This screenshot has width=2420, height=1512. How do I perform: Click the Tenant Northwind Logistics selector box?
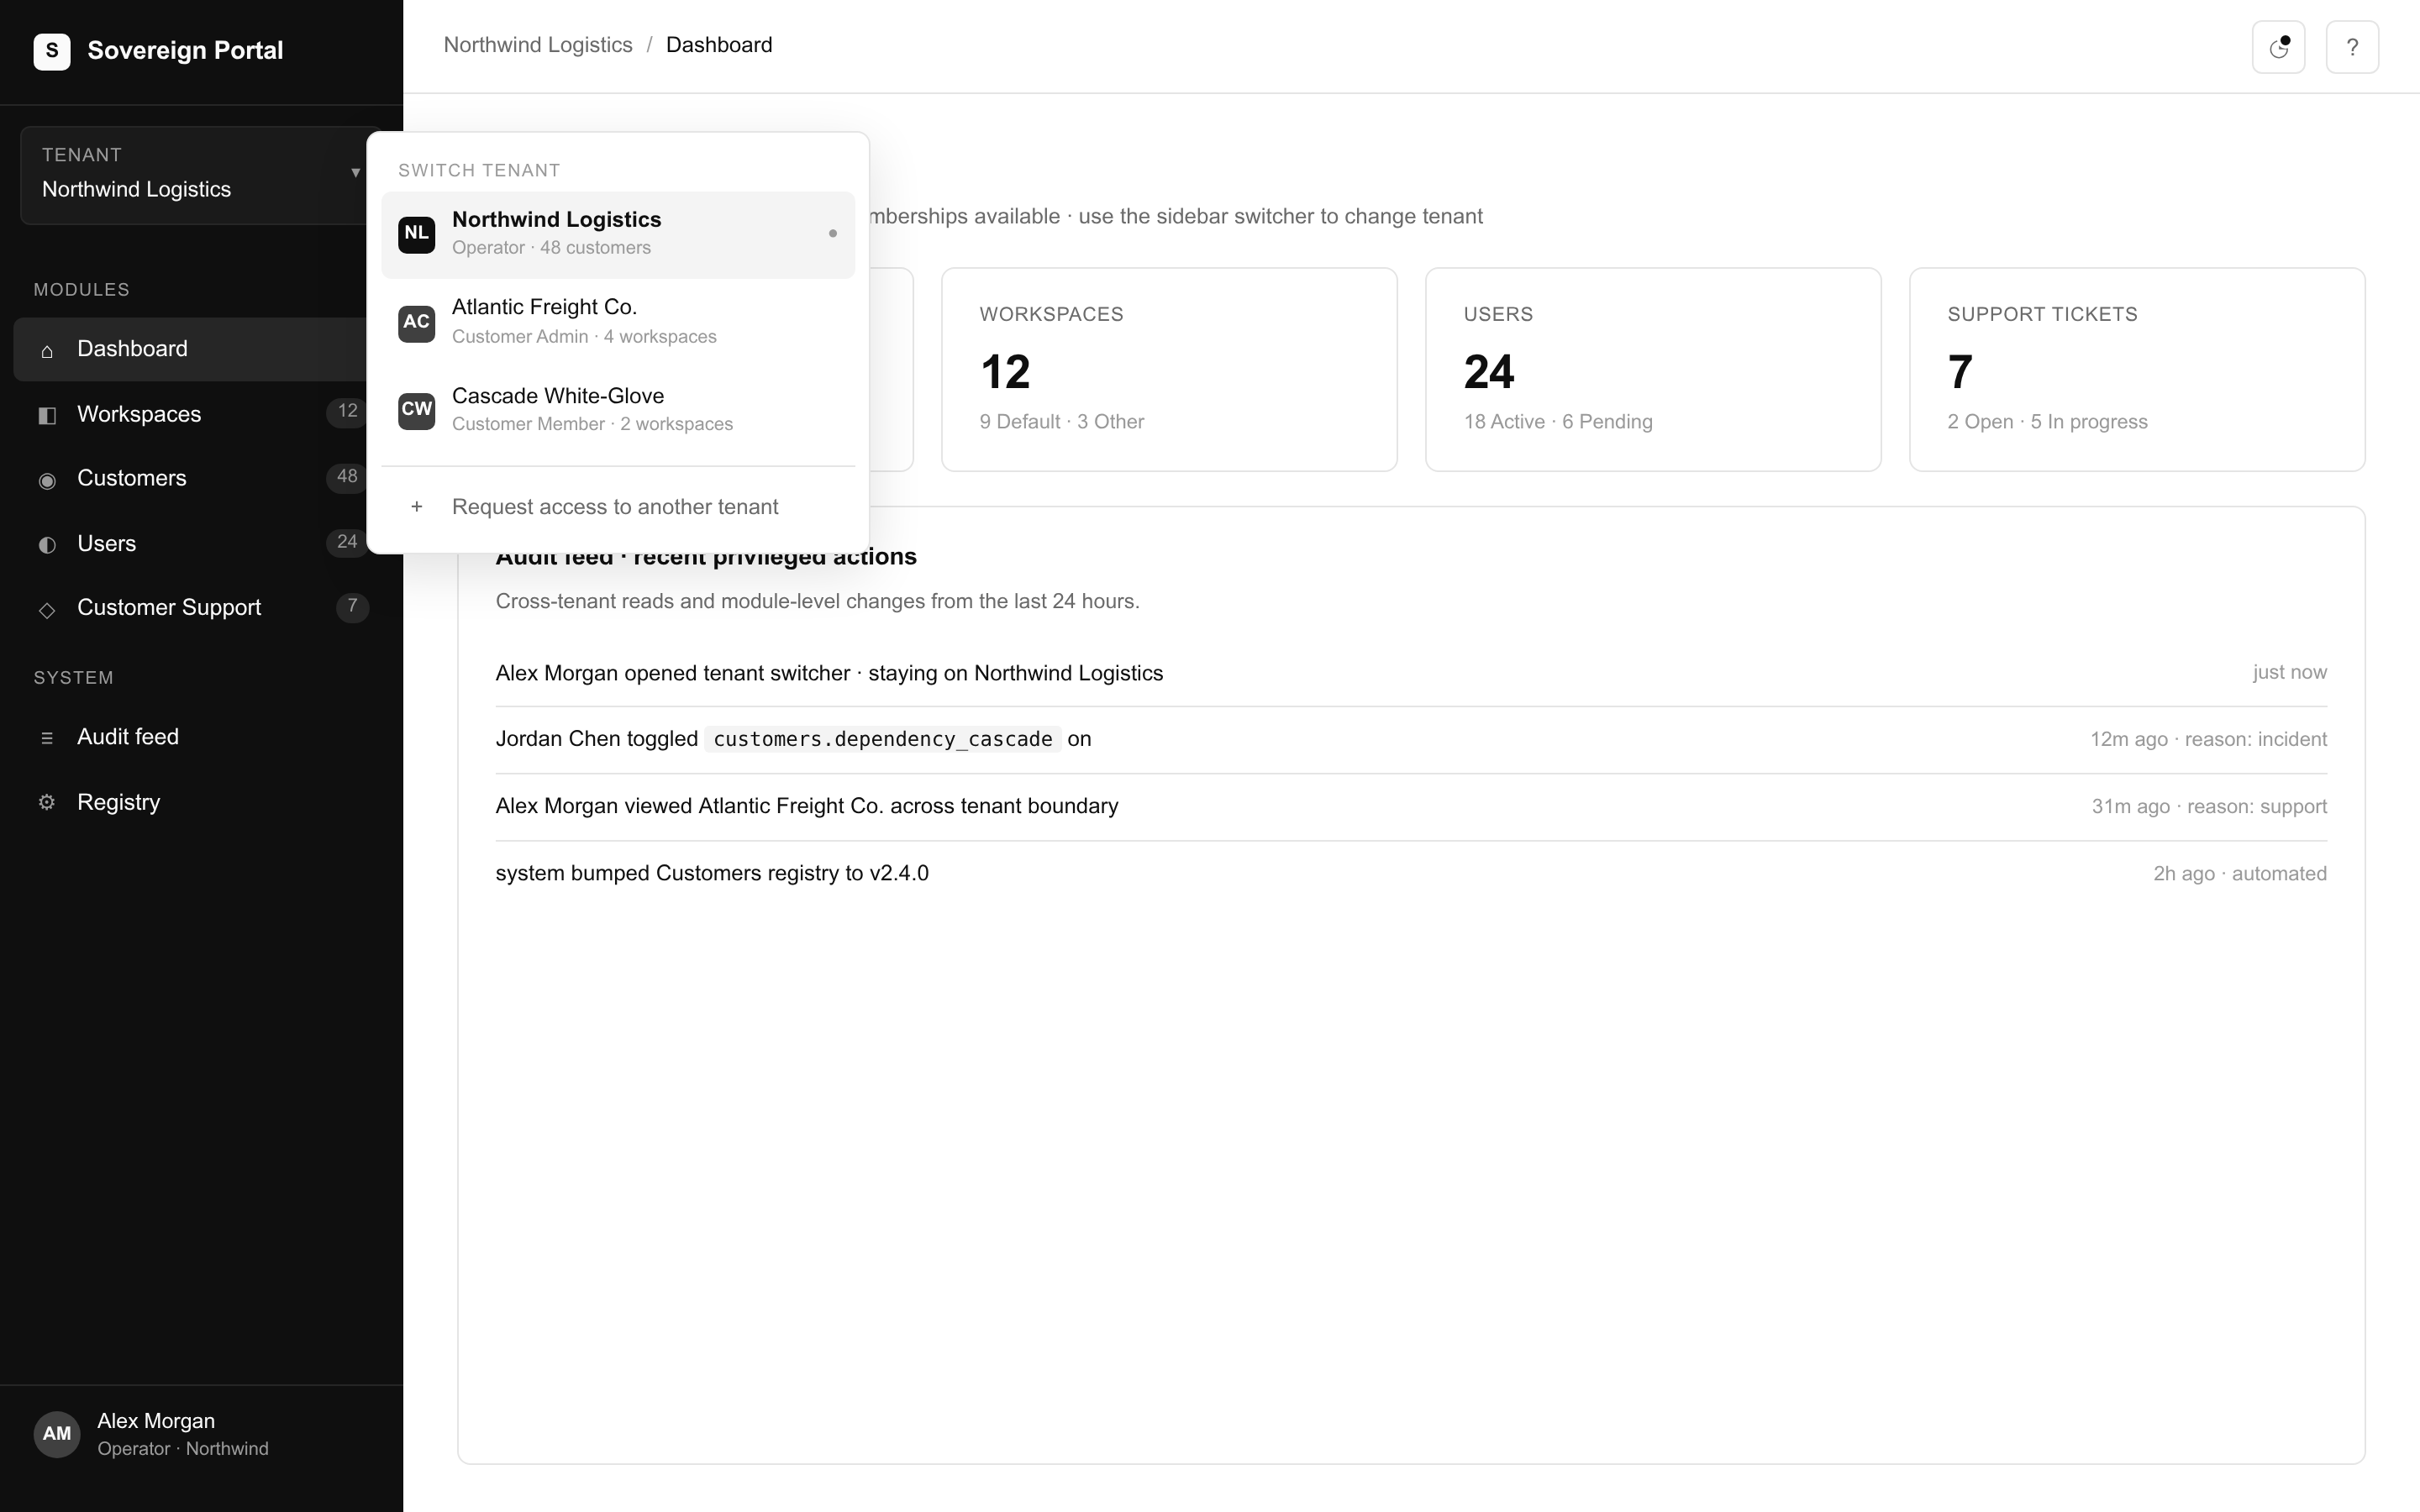(195, 175)
